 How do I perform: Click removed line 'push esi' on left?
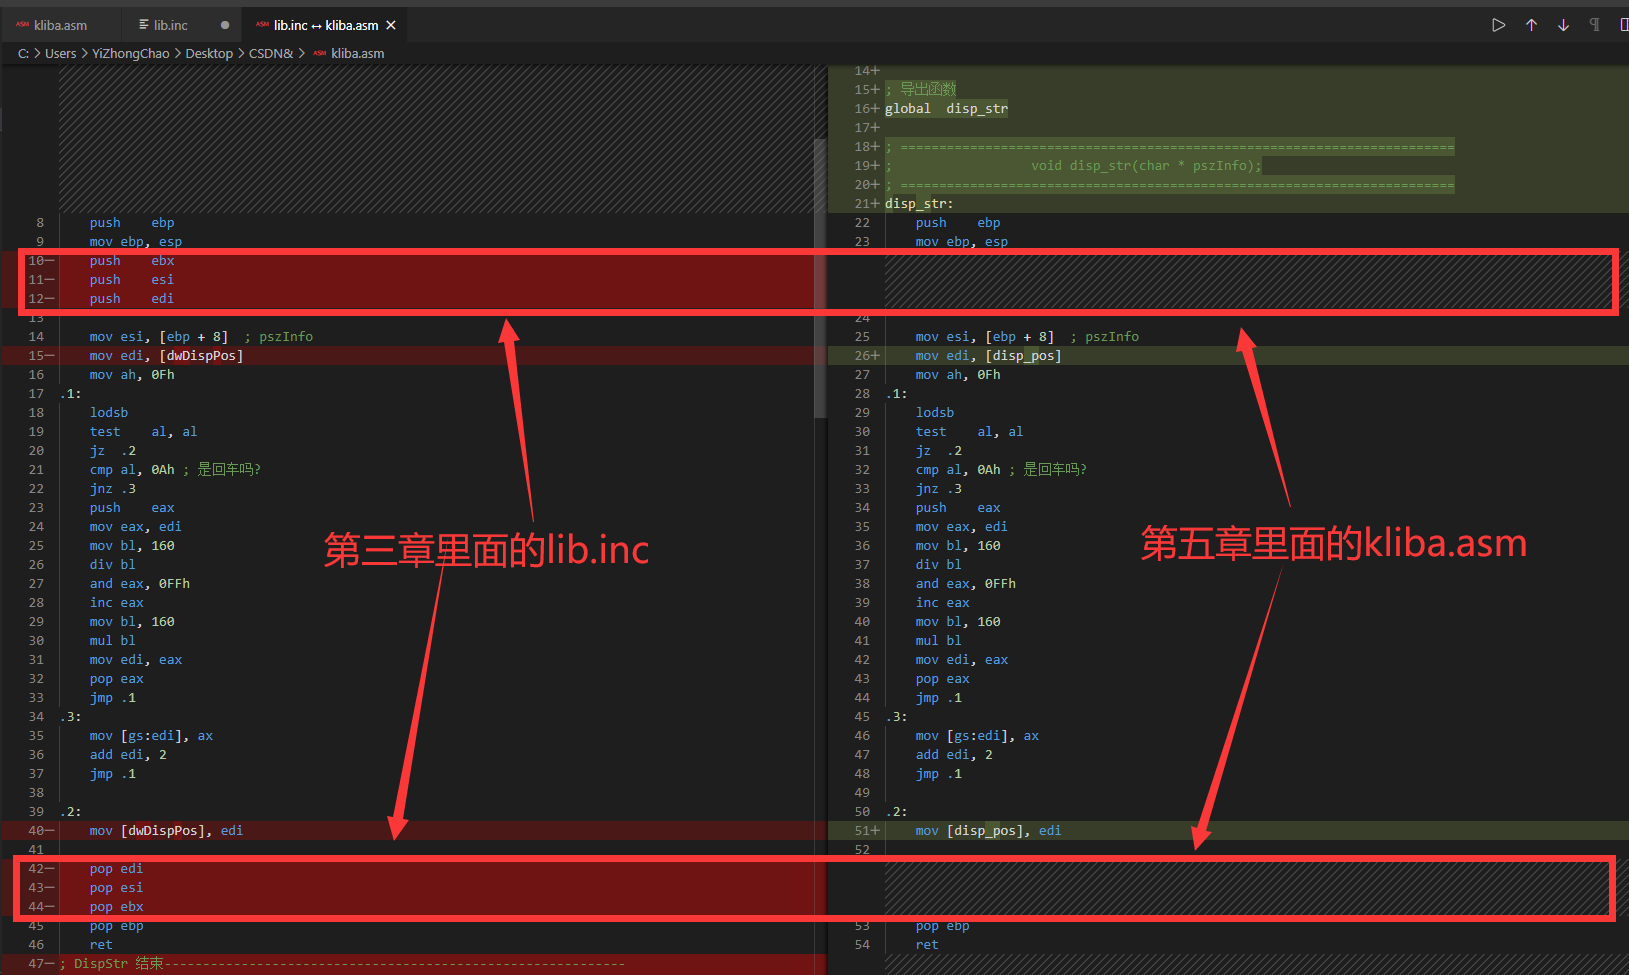132,280
